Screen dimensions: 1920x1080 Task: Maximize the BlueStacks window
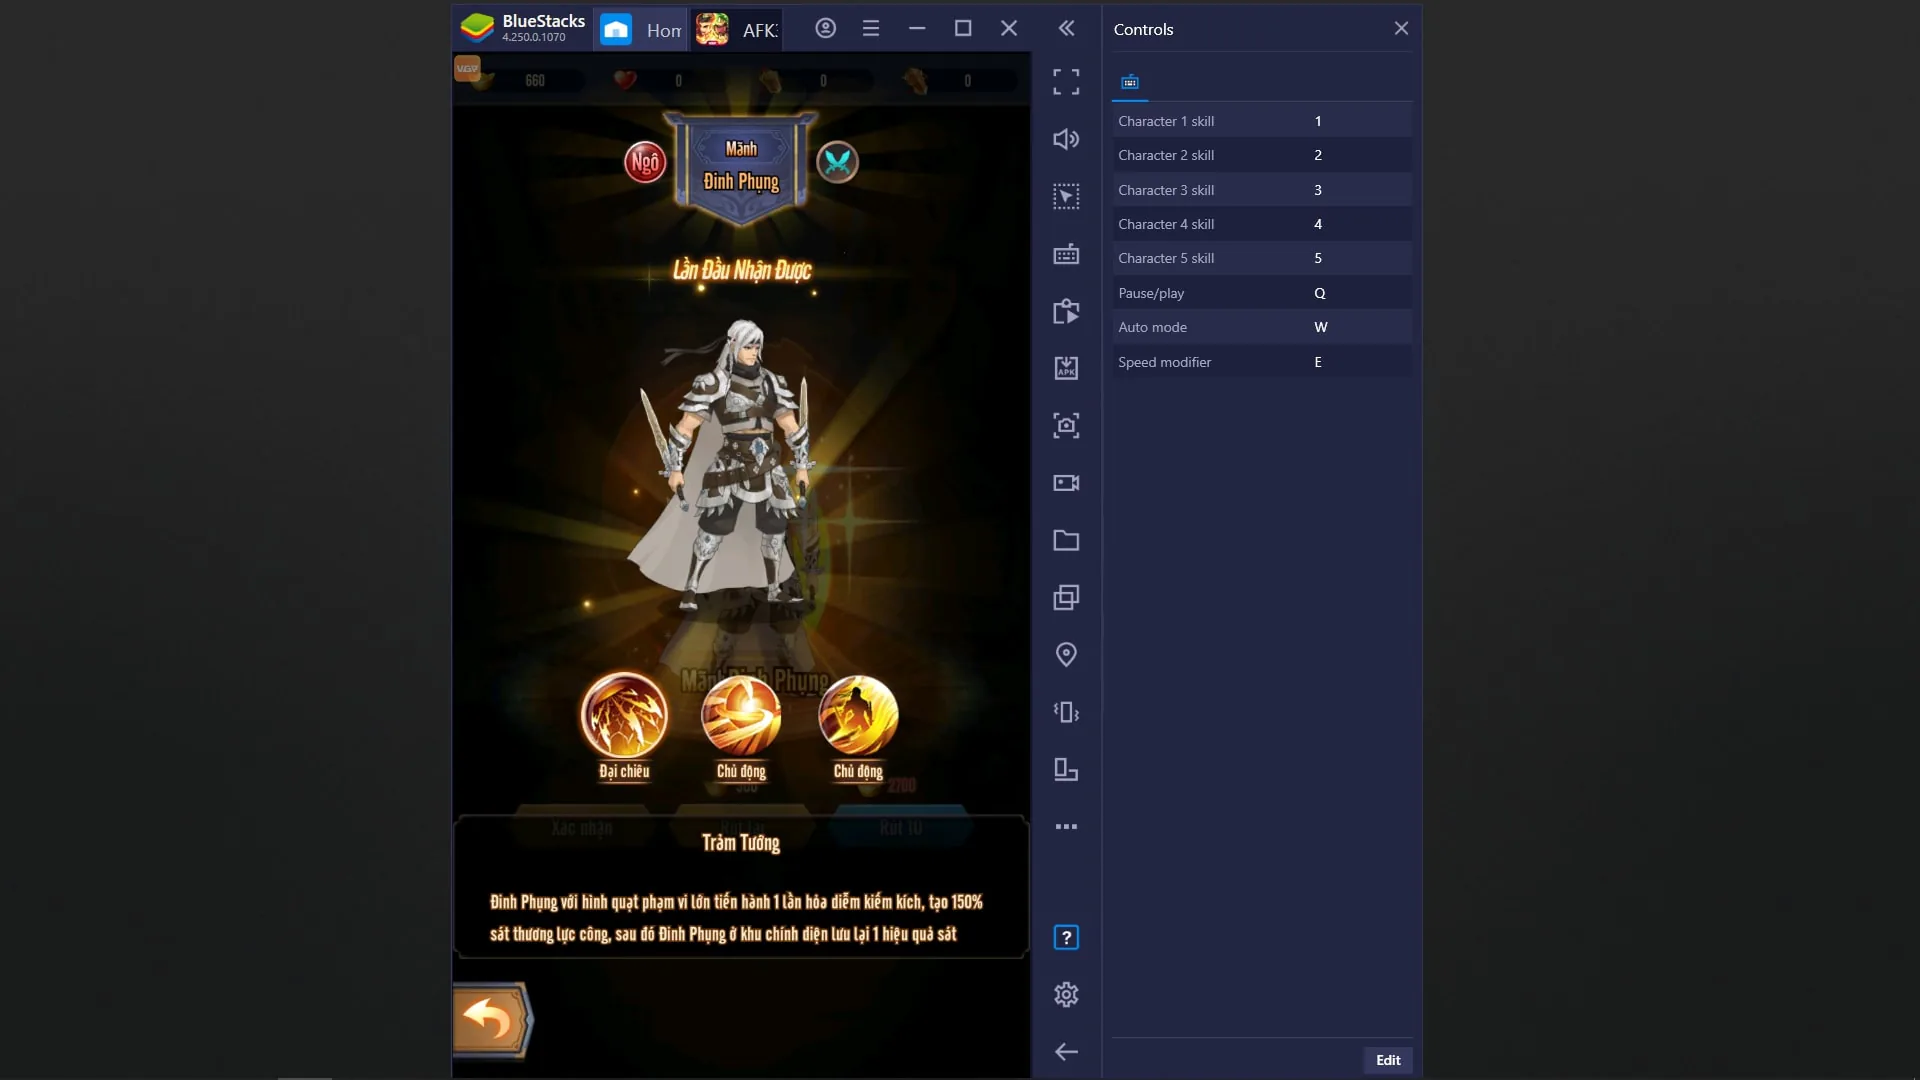963,28
